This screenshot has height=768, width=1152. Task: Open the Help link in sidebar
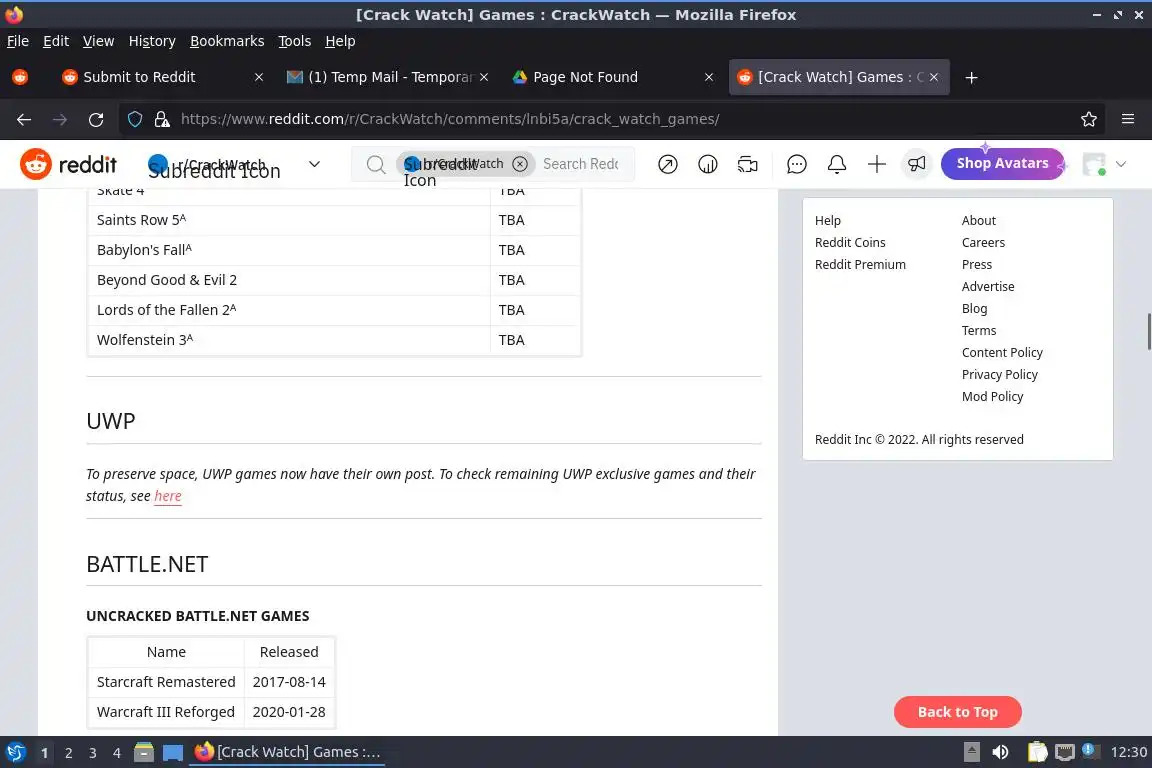827,220
